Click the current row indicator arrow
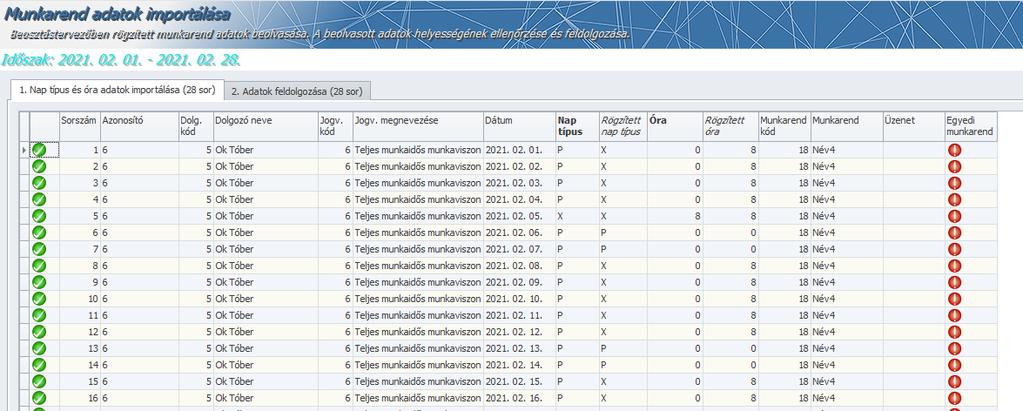This screenshot has height=411, width=1023. click(x=24, y=150)
